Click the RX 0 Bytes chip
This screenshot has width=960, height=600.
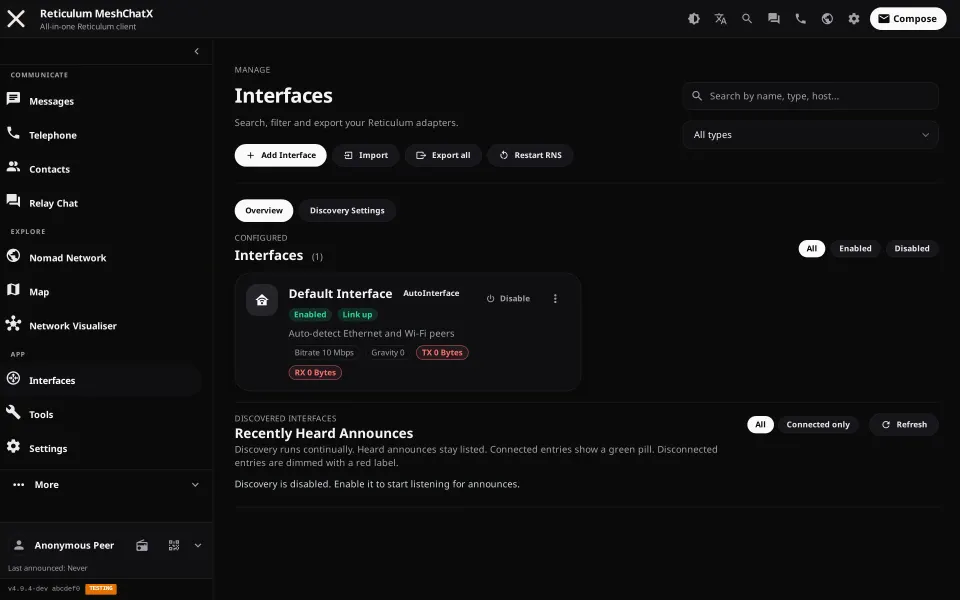(315, 372)
